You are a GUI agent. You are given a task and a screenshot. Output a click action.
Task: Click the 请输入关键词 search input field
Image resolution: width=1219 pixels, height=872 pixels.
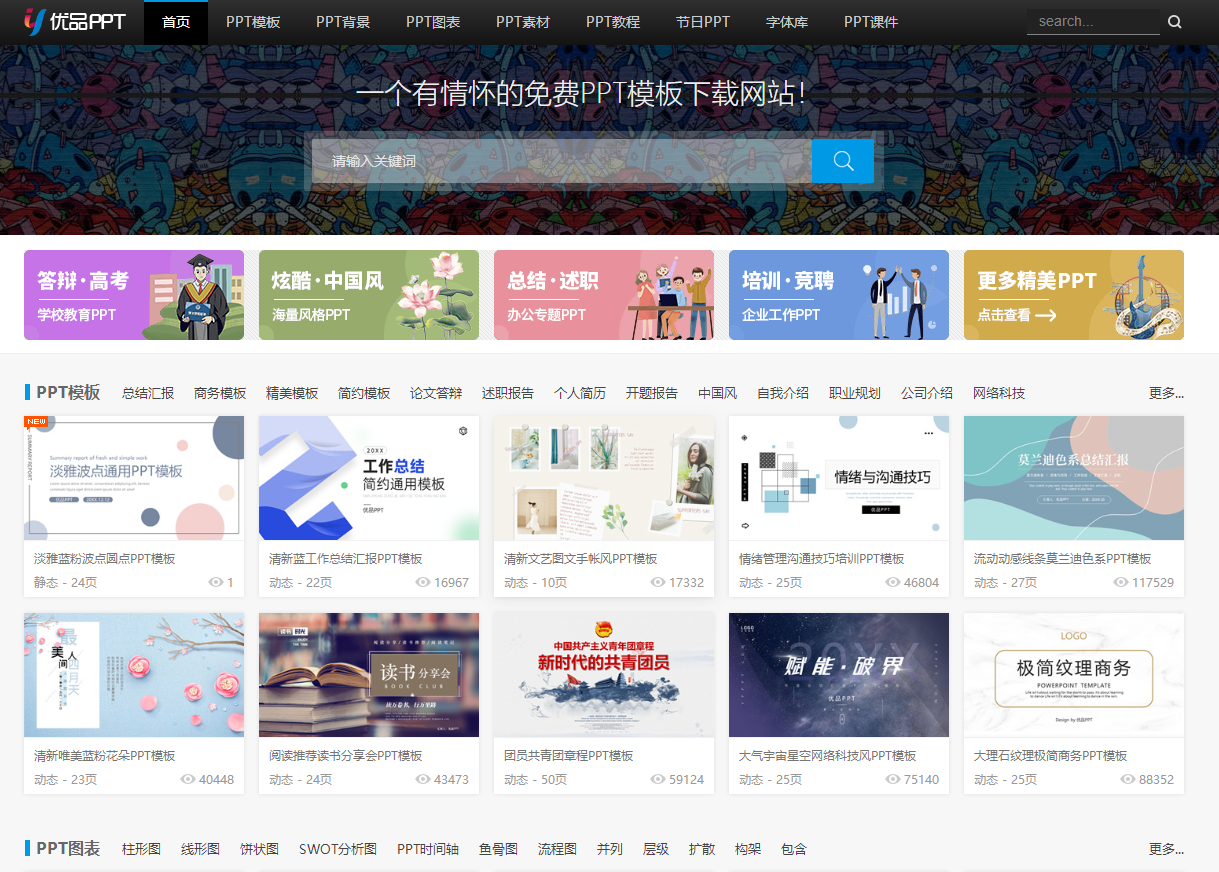tap(560, 160)
